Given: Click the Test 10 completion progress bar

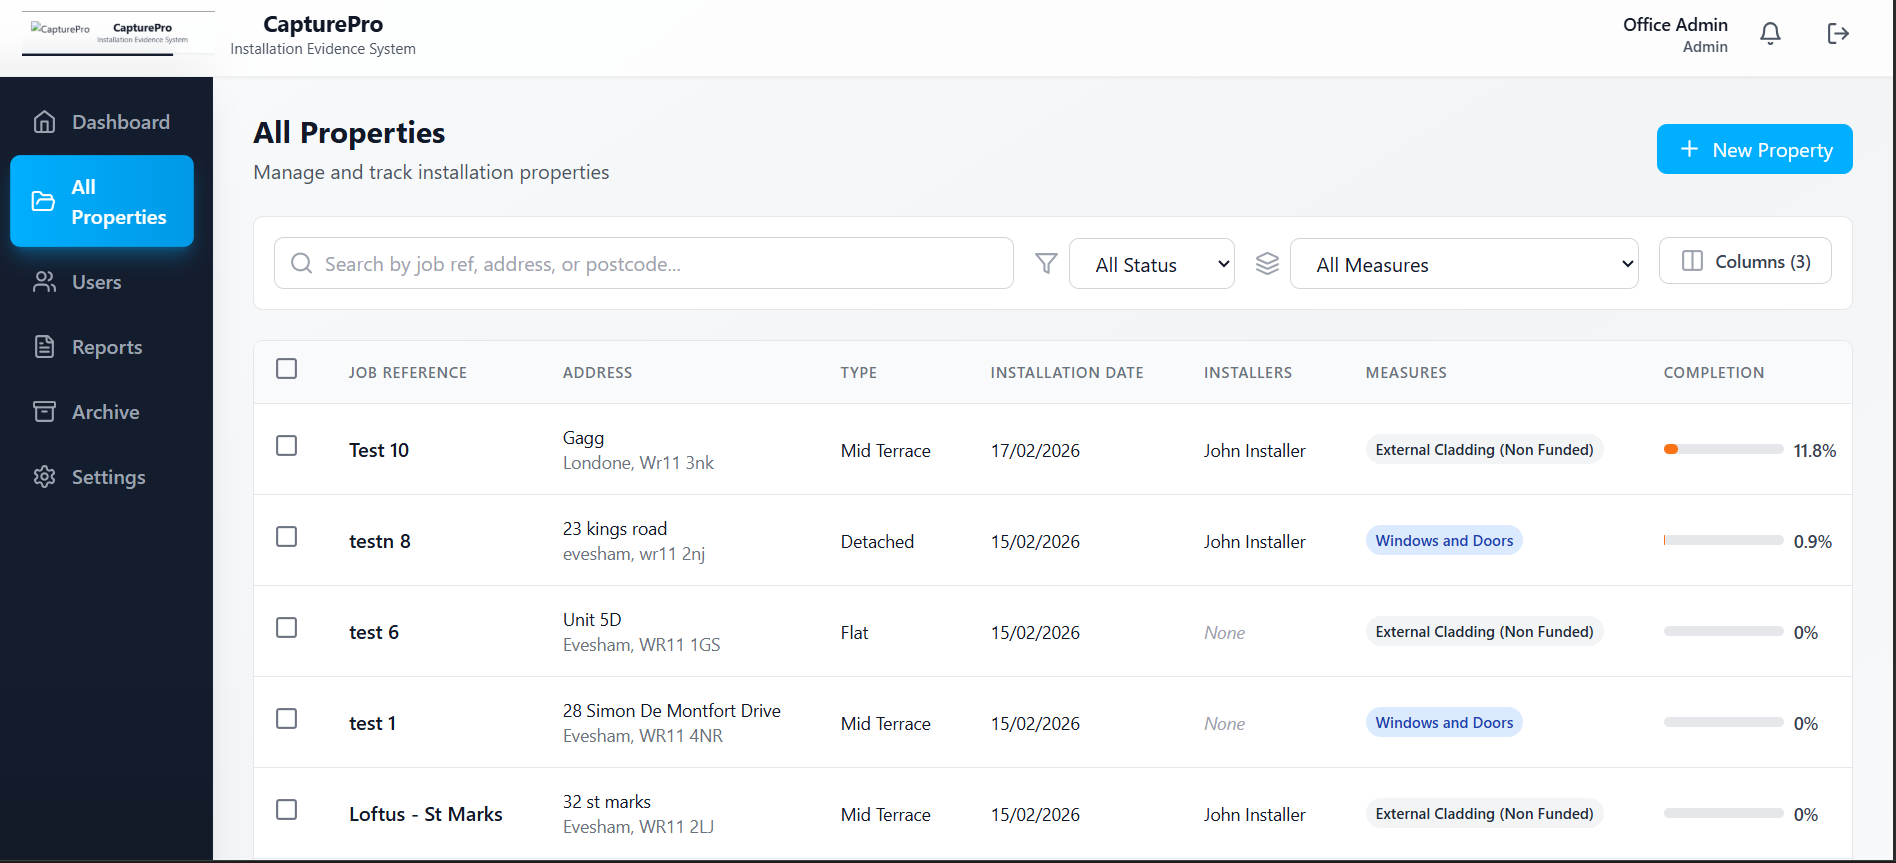Looking at the screenshot, I should point(1723,450).
